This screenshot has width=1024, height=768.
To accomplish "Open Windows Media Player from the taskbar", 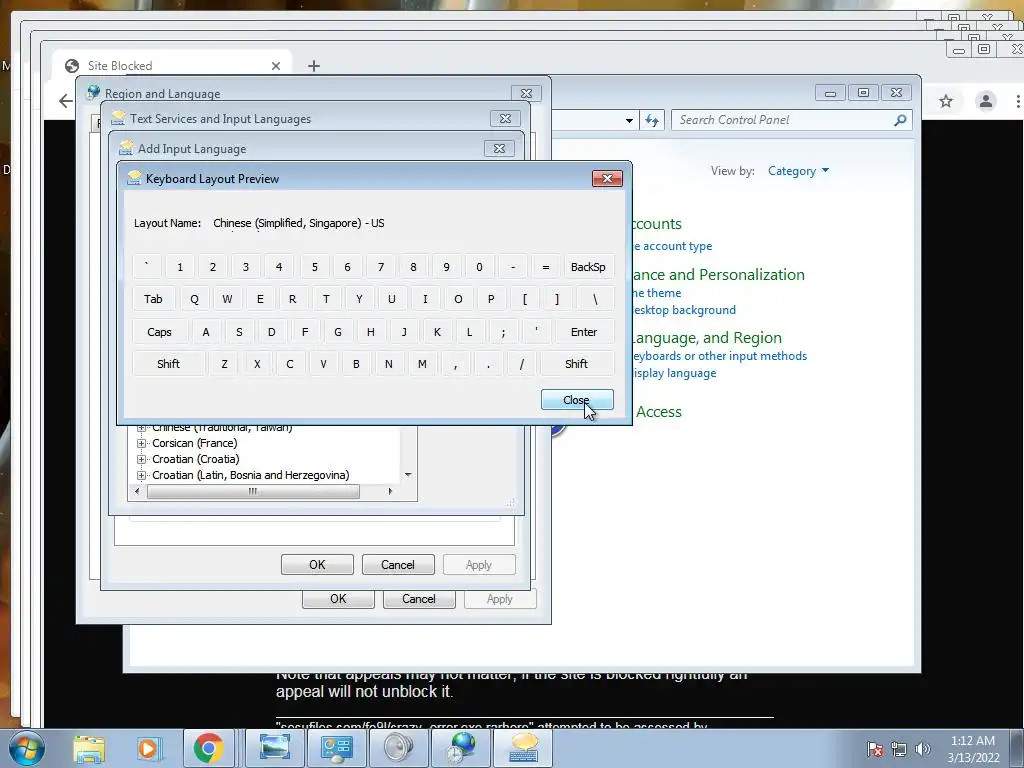I will (x=148, y=748).
